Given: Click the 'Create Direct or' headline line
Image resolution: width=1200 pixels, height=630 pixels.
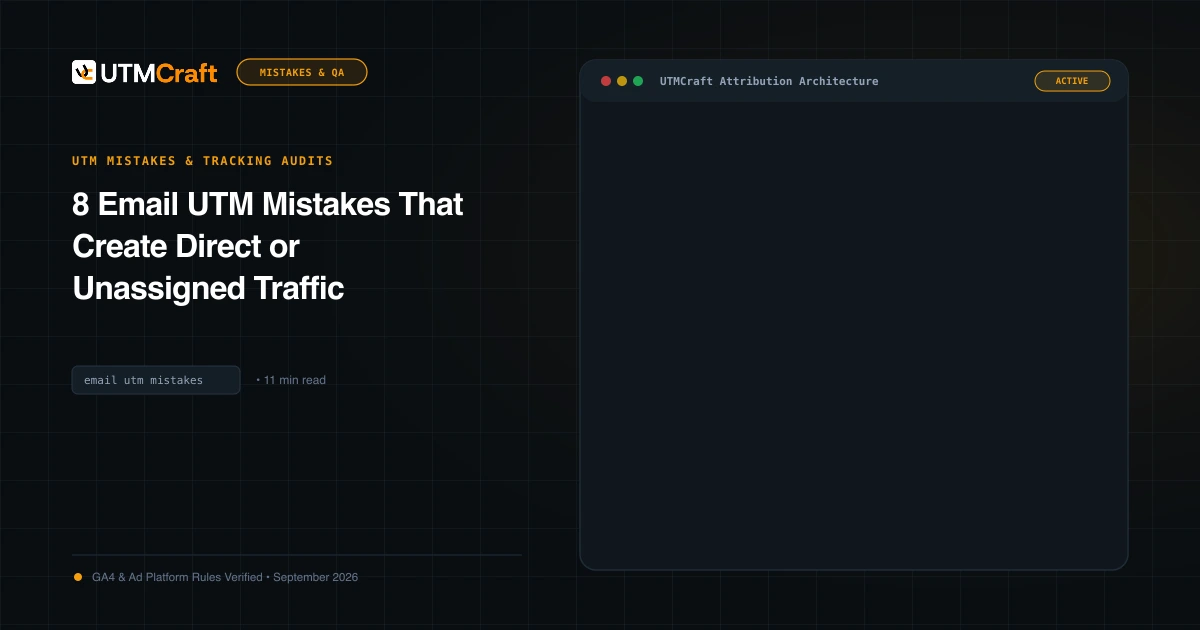Looking at the screenshot, I should (x=186, y=246).
